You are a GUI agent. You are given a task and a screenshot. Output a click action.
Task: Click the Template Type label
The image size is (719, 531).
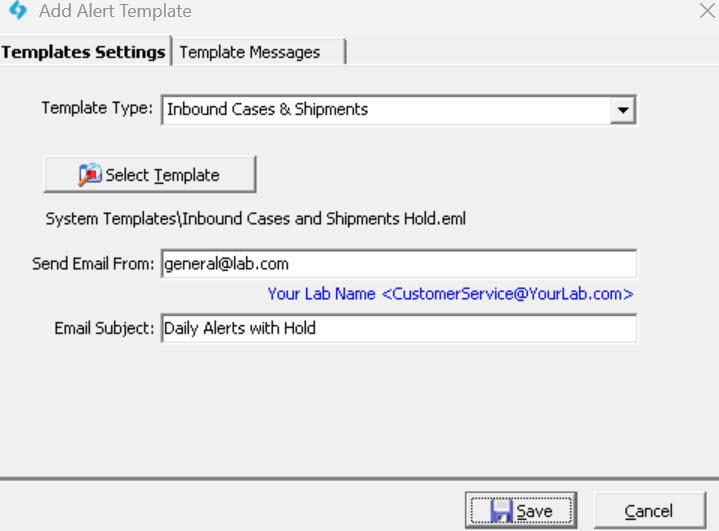point(97,108)
